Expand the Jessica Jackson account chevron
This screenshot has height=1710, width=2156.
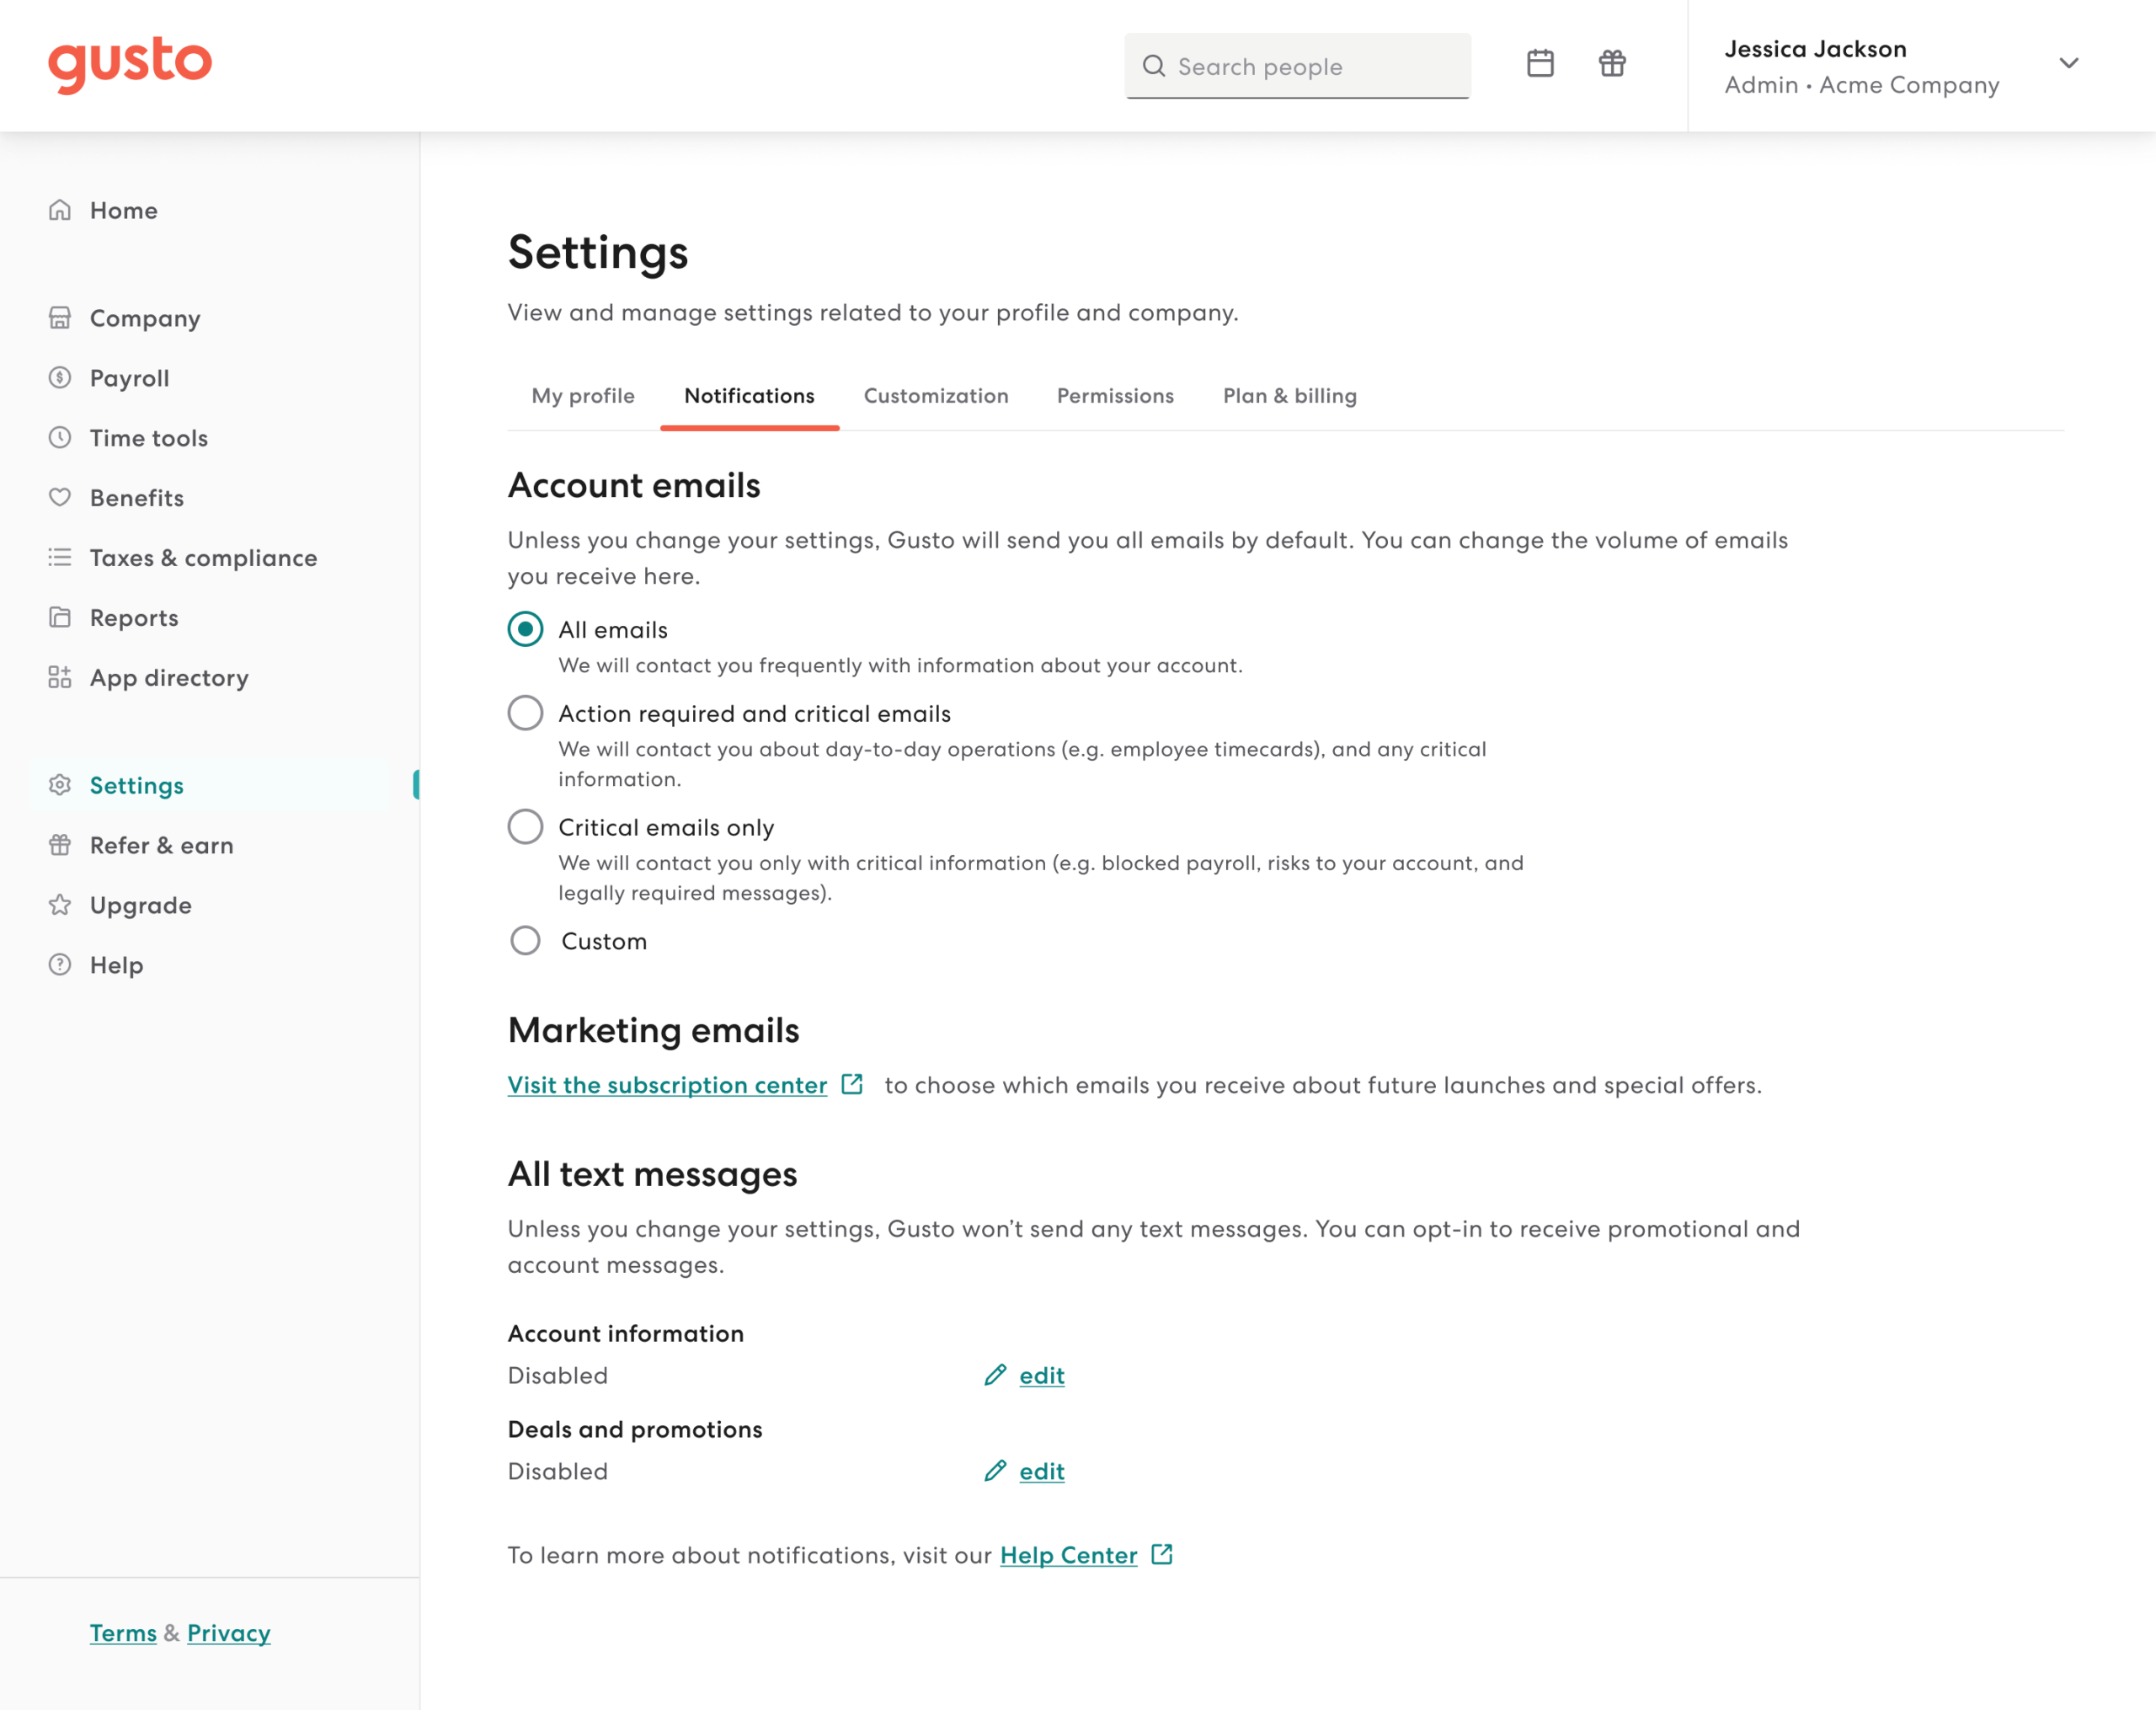[2069, 63]
